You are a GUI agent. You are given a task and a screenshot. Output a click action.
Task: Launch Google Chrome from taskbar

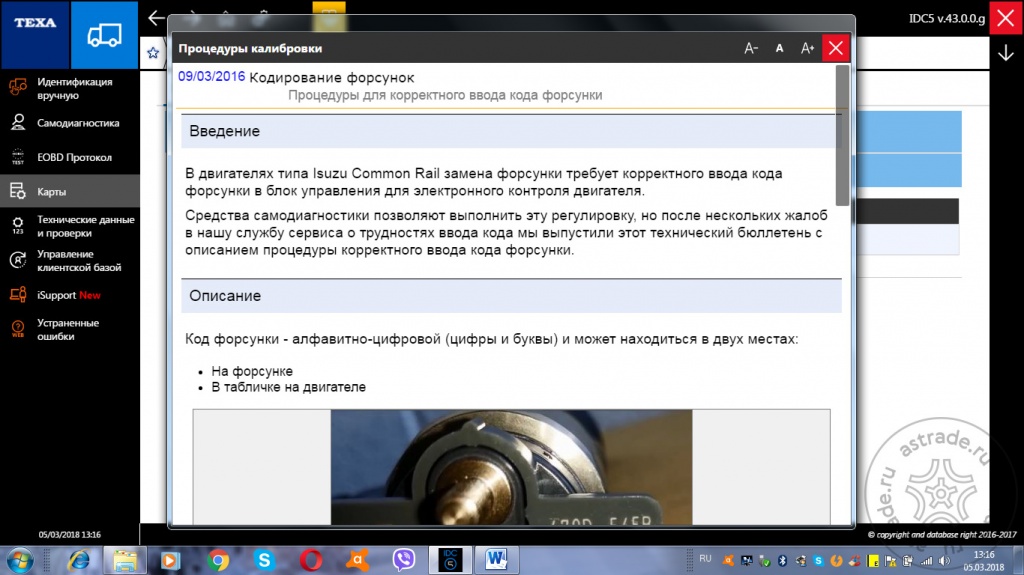point(218,561)
